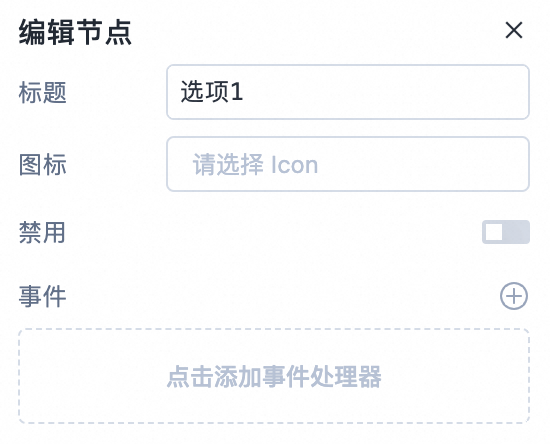The height and width of the screenshot is (444, 550).
Task: Click 点击添加事件处理器 dashed area
Action: coord(274,376)
